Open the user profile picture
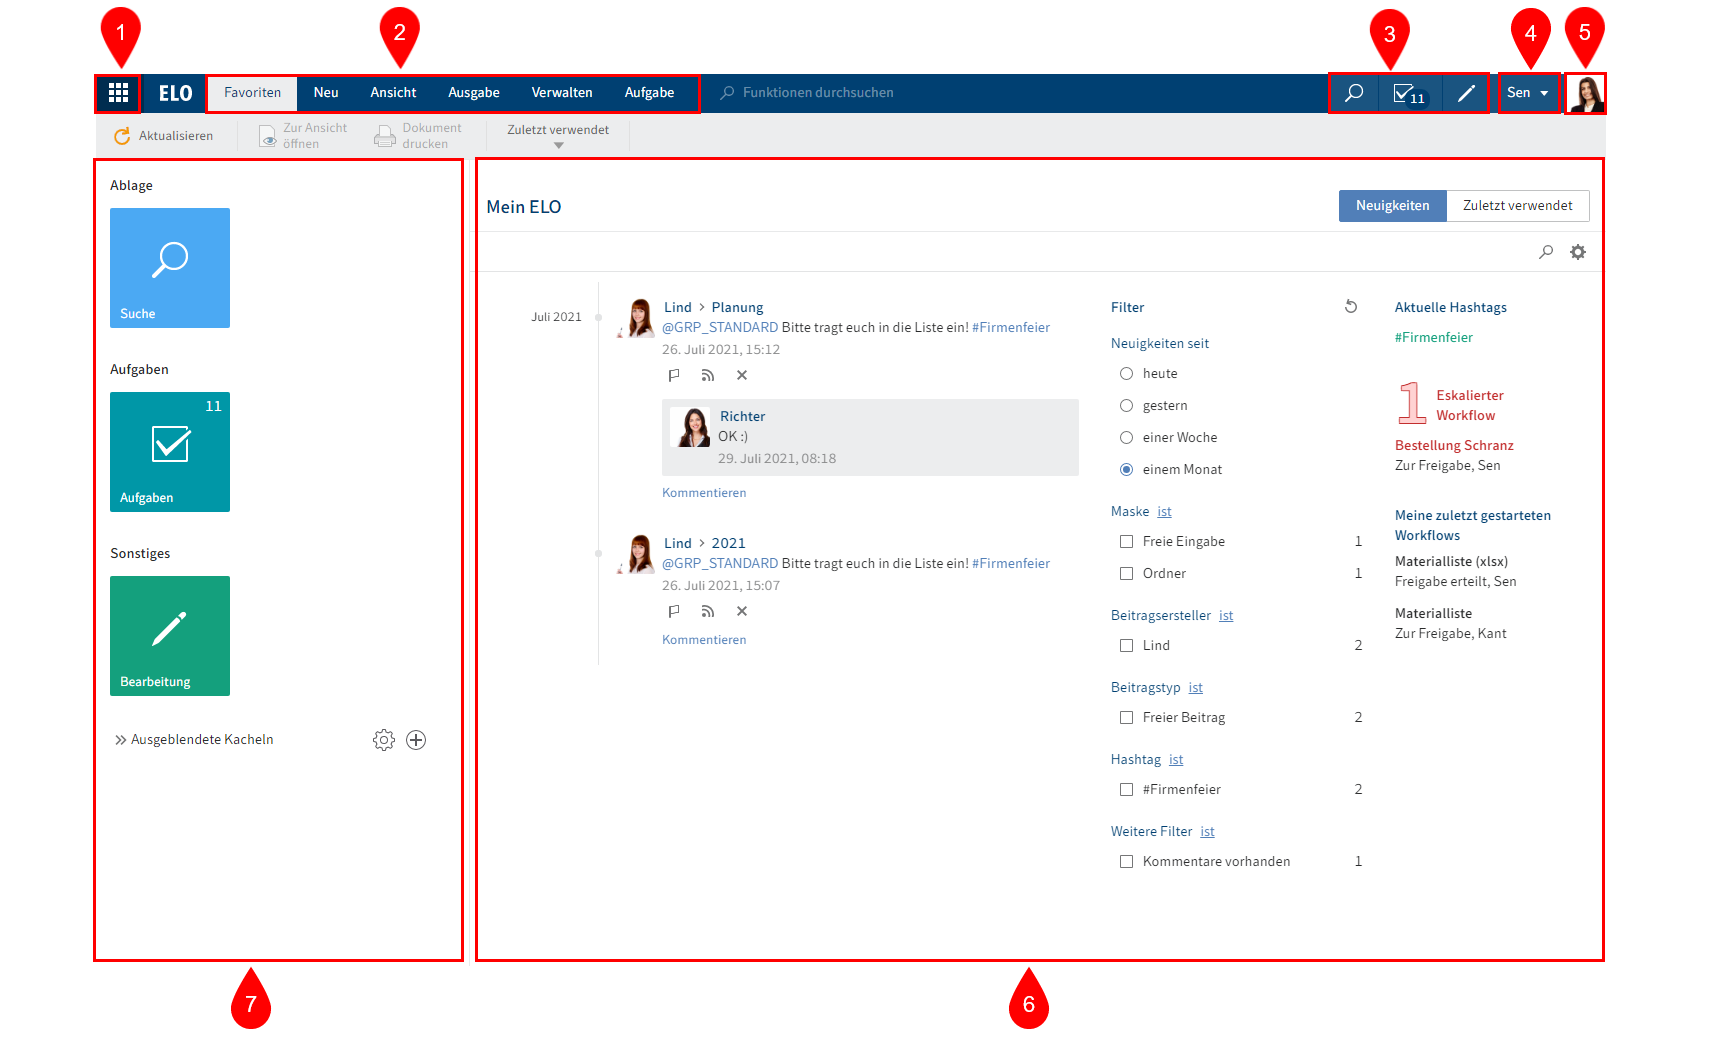The width and height of the screenshot is (1720, 1061). click(1586, 93)
